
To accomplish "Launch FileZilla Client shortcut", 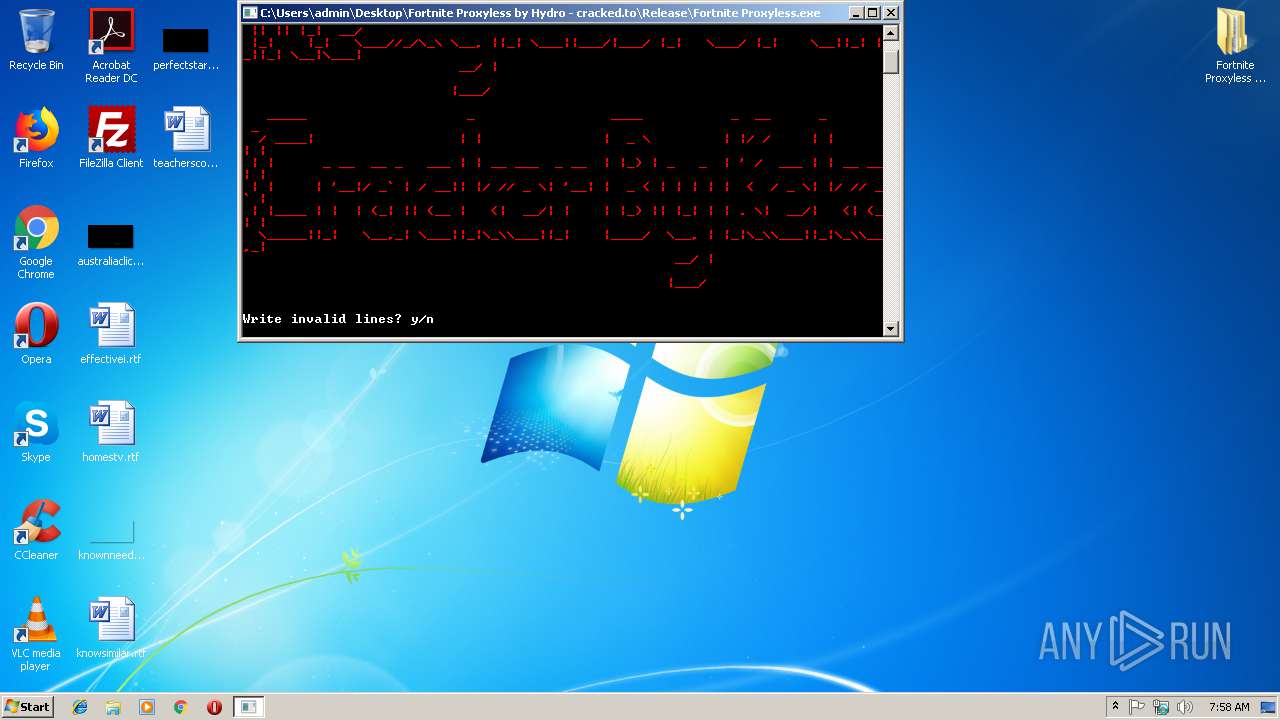I will [x=111, y=138].
